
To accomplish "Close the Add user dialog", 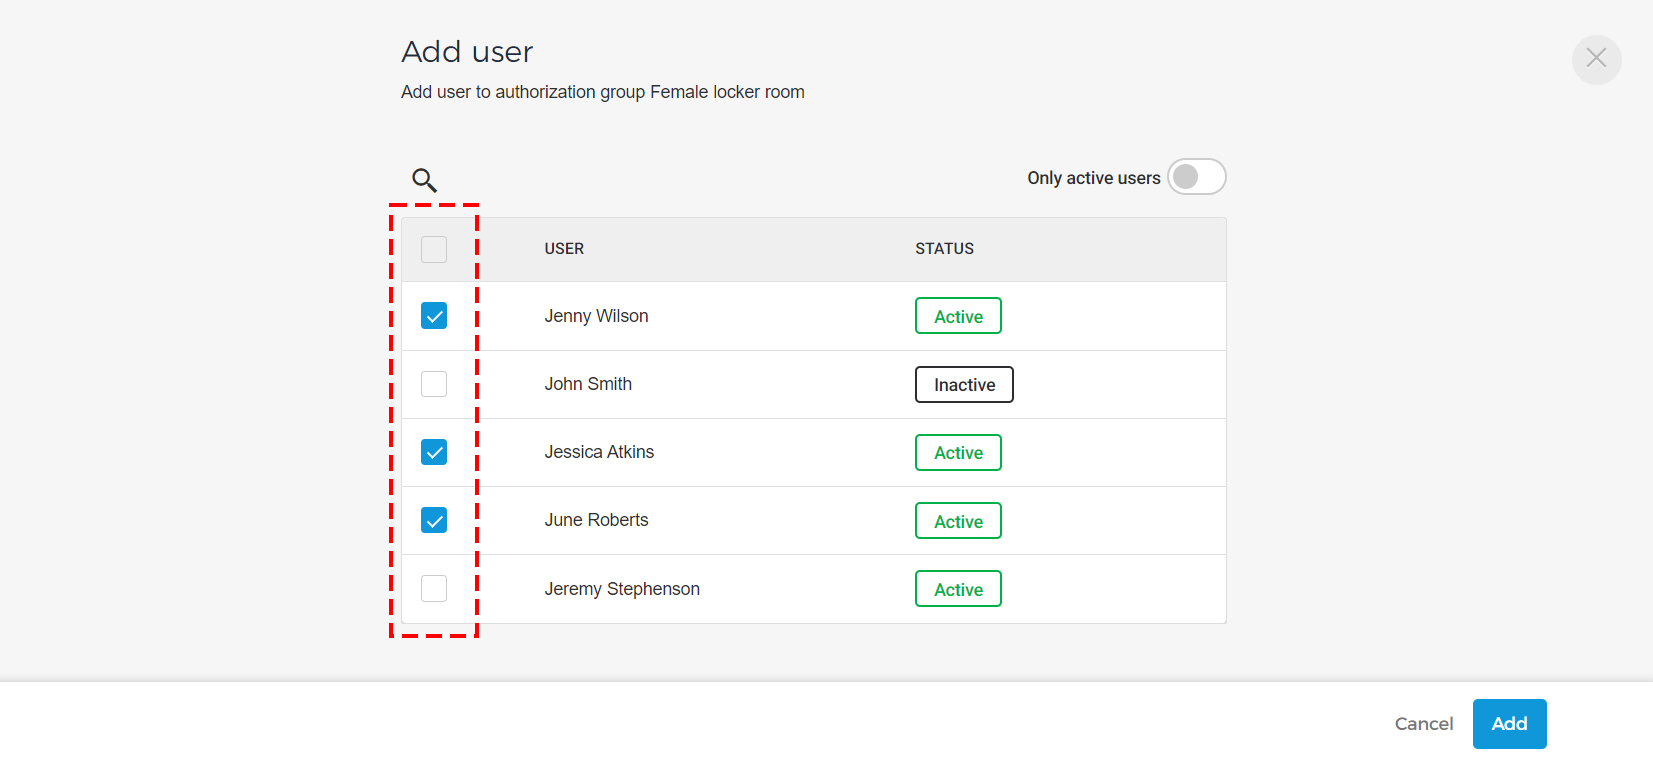I will [x=1596, y=59].
